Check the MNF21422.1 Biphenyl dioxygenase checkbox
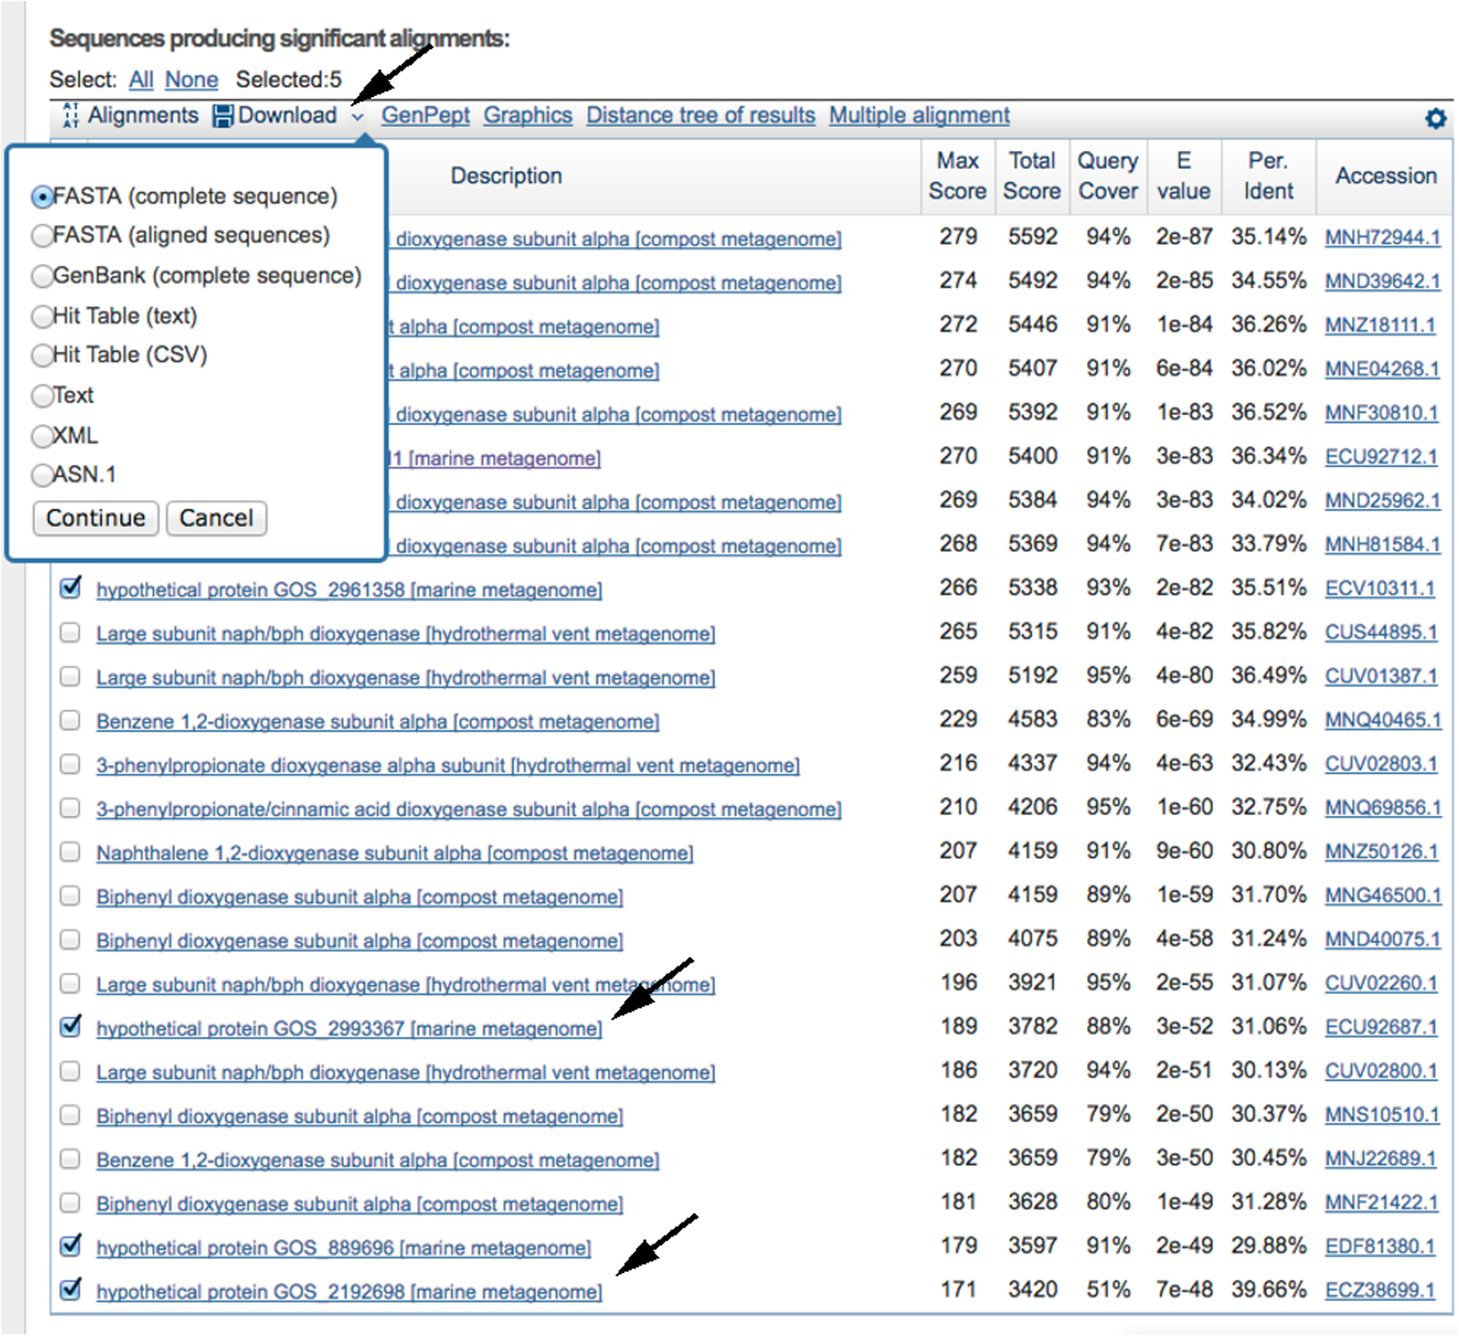1459x1336 pixels. [70, 1203]
